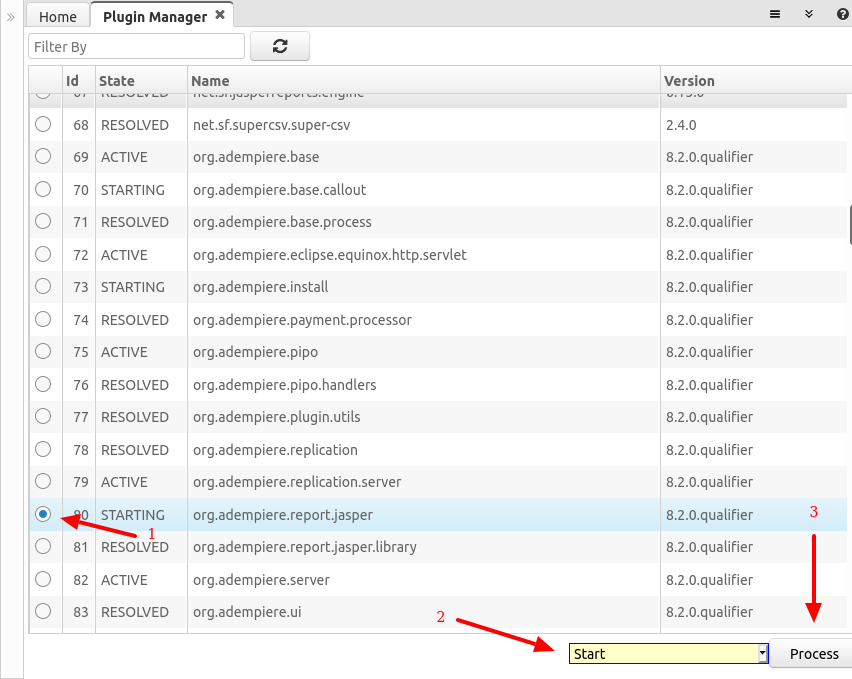Click the refresh plugin list icon
This screenshot has height=679, width=852.
pos(279,46)
